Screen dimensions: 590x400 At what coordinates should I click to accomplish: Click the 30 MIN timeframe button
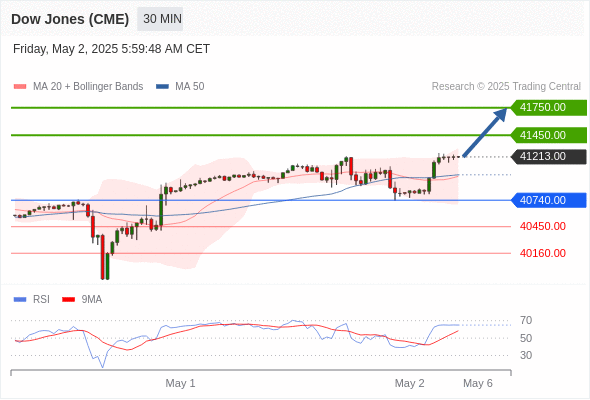tap(160, 19)
